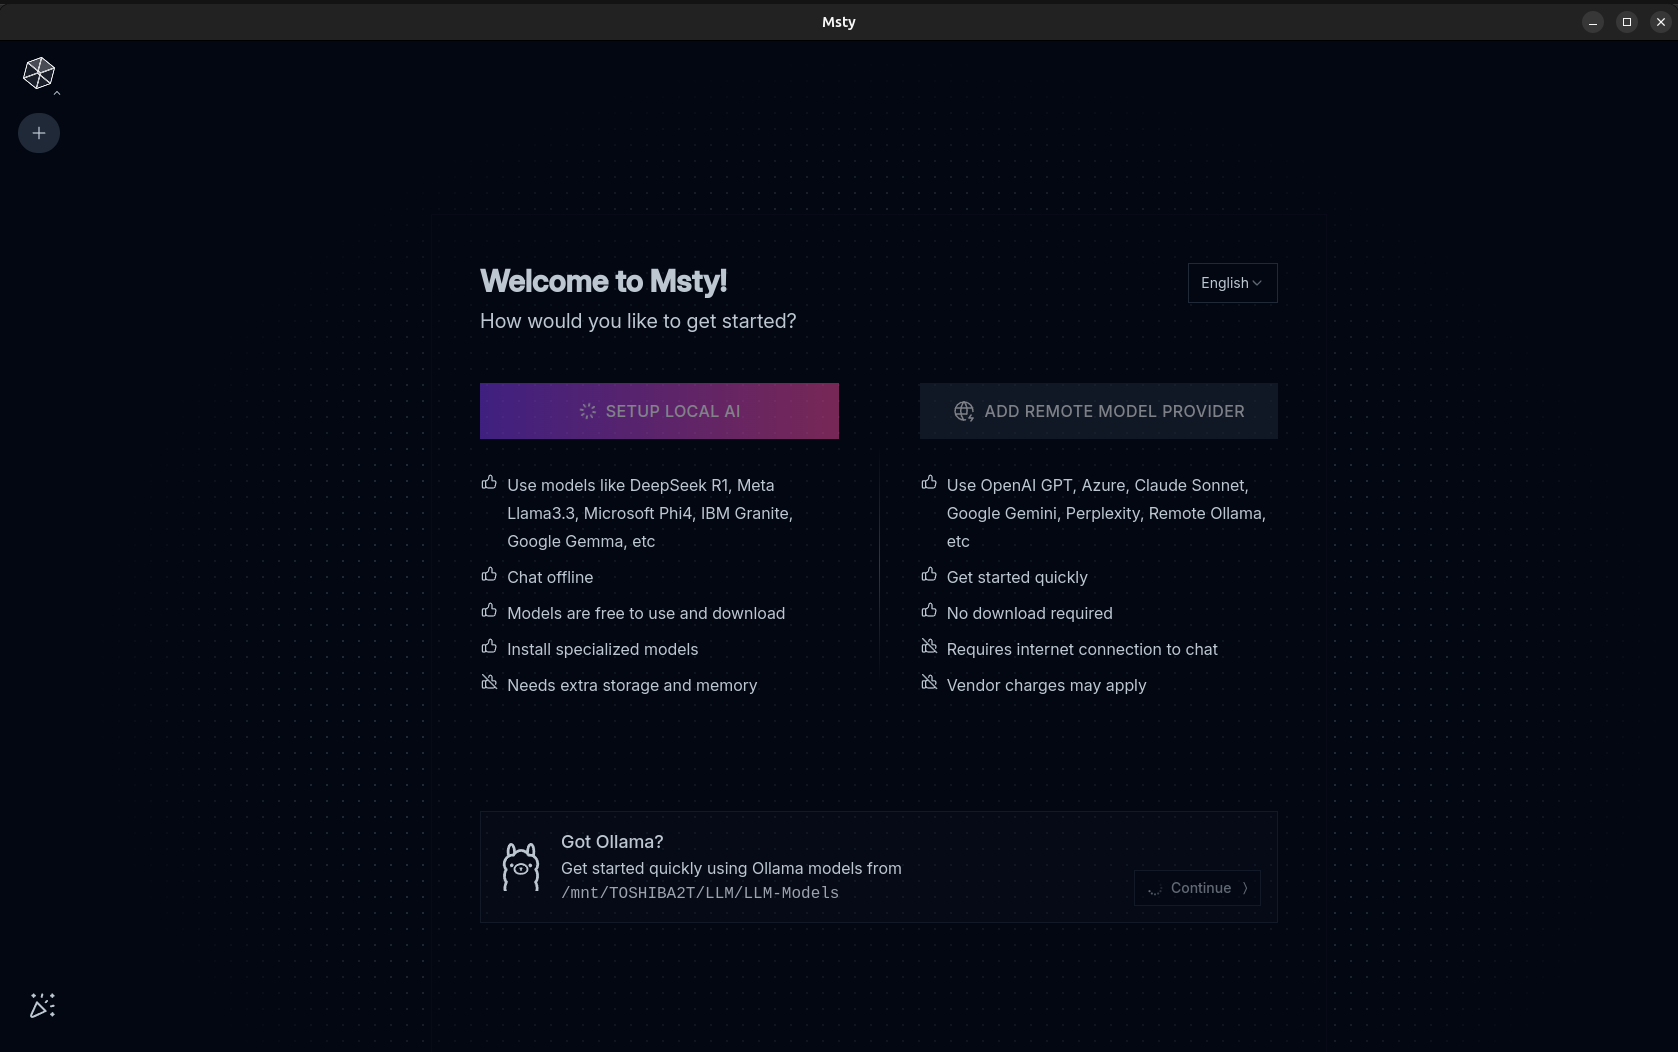Viewport: 1678px width, 1052px height.
Task: Click 'Get started quickly using Ollama models from'
Action: click(x=731, y=868)
